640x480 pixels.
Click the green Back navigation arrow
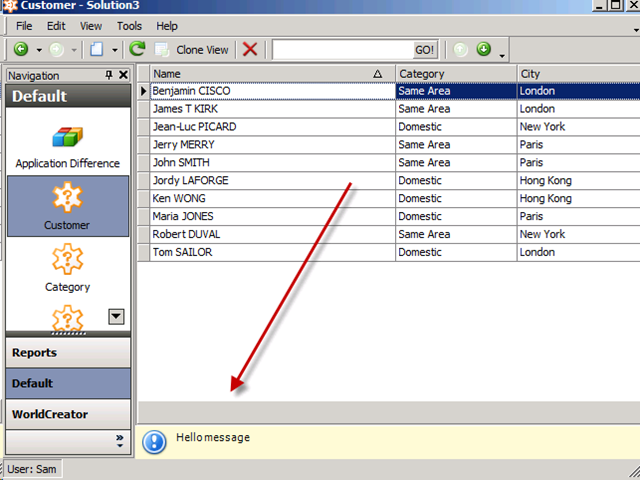point(21,49)
